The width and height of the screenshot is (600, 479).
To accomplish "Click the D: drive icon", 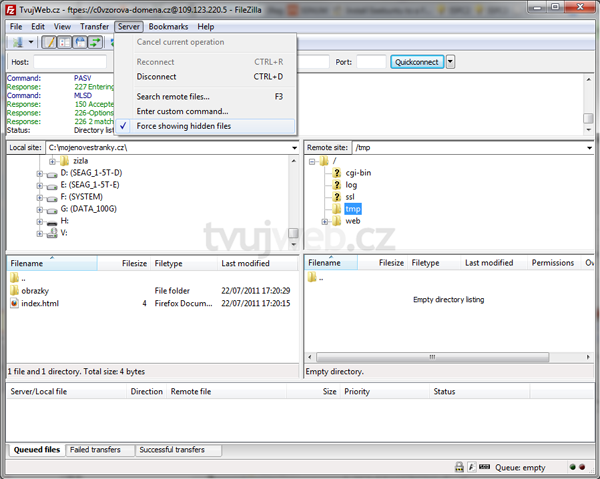I will (x=52, y=174).
